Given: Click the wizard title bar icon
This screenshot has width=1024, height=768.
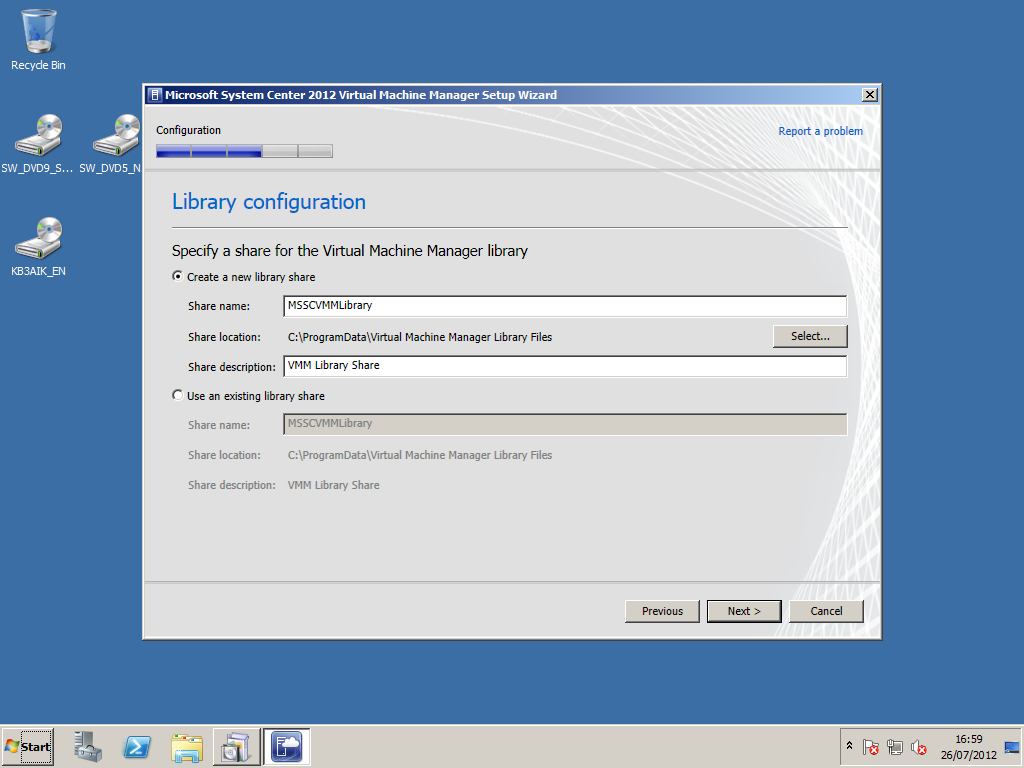Looking at the screenshot, I should coord(155,95).
